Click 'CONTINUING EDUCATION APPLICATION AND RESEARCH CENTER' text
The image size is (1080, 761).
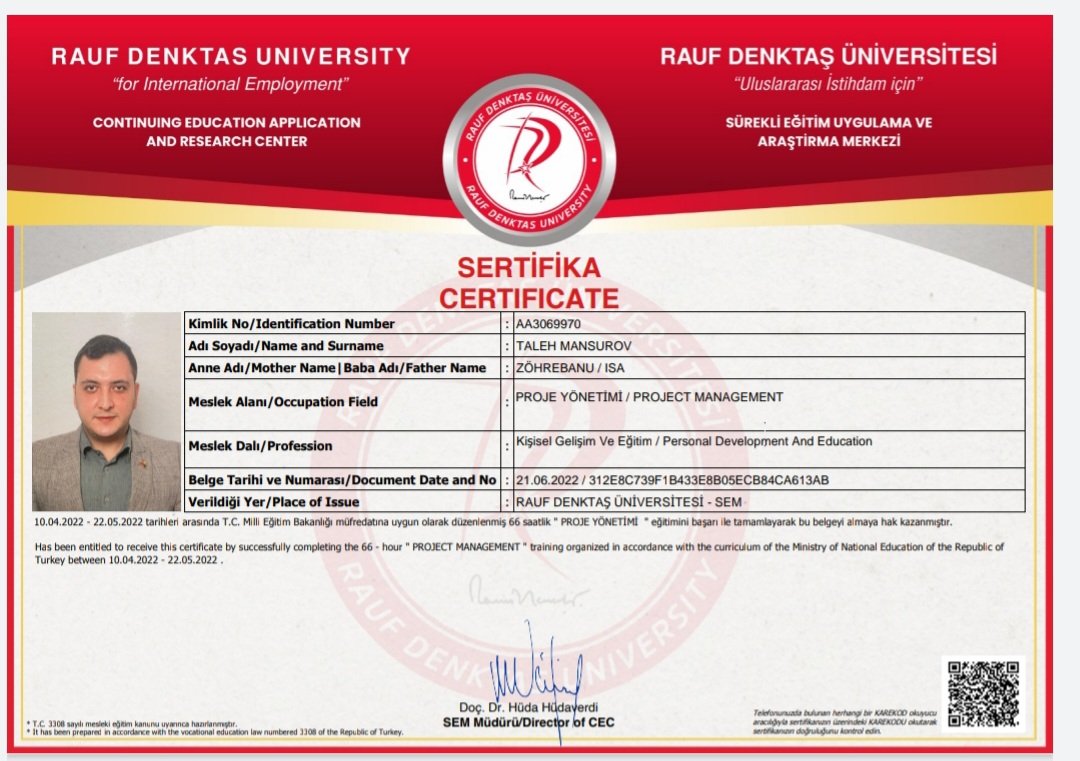click(x=227, y=132)
